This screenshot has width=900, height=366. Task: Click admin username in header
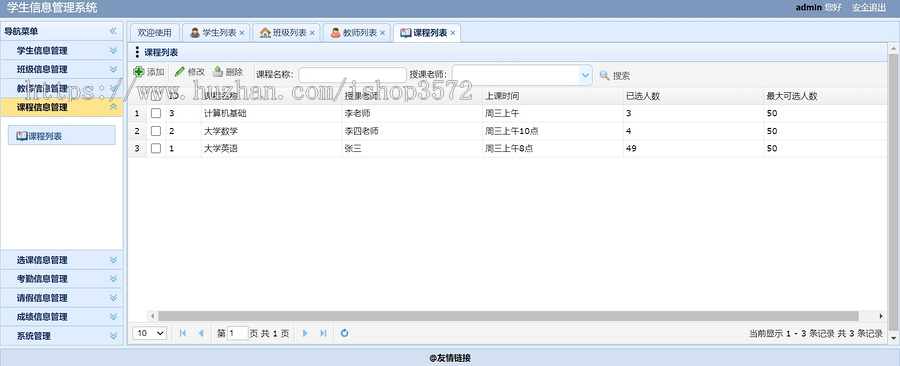(x=808, y=8)
